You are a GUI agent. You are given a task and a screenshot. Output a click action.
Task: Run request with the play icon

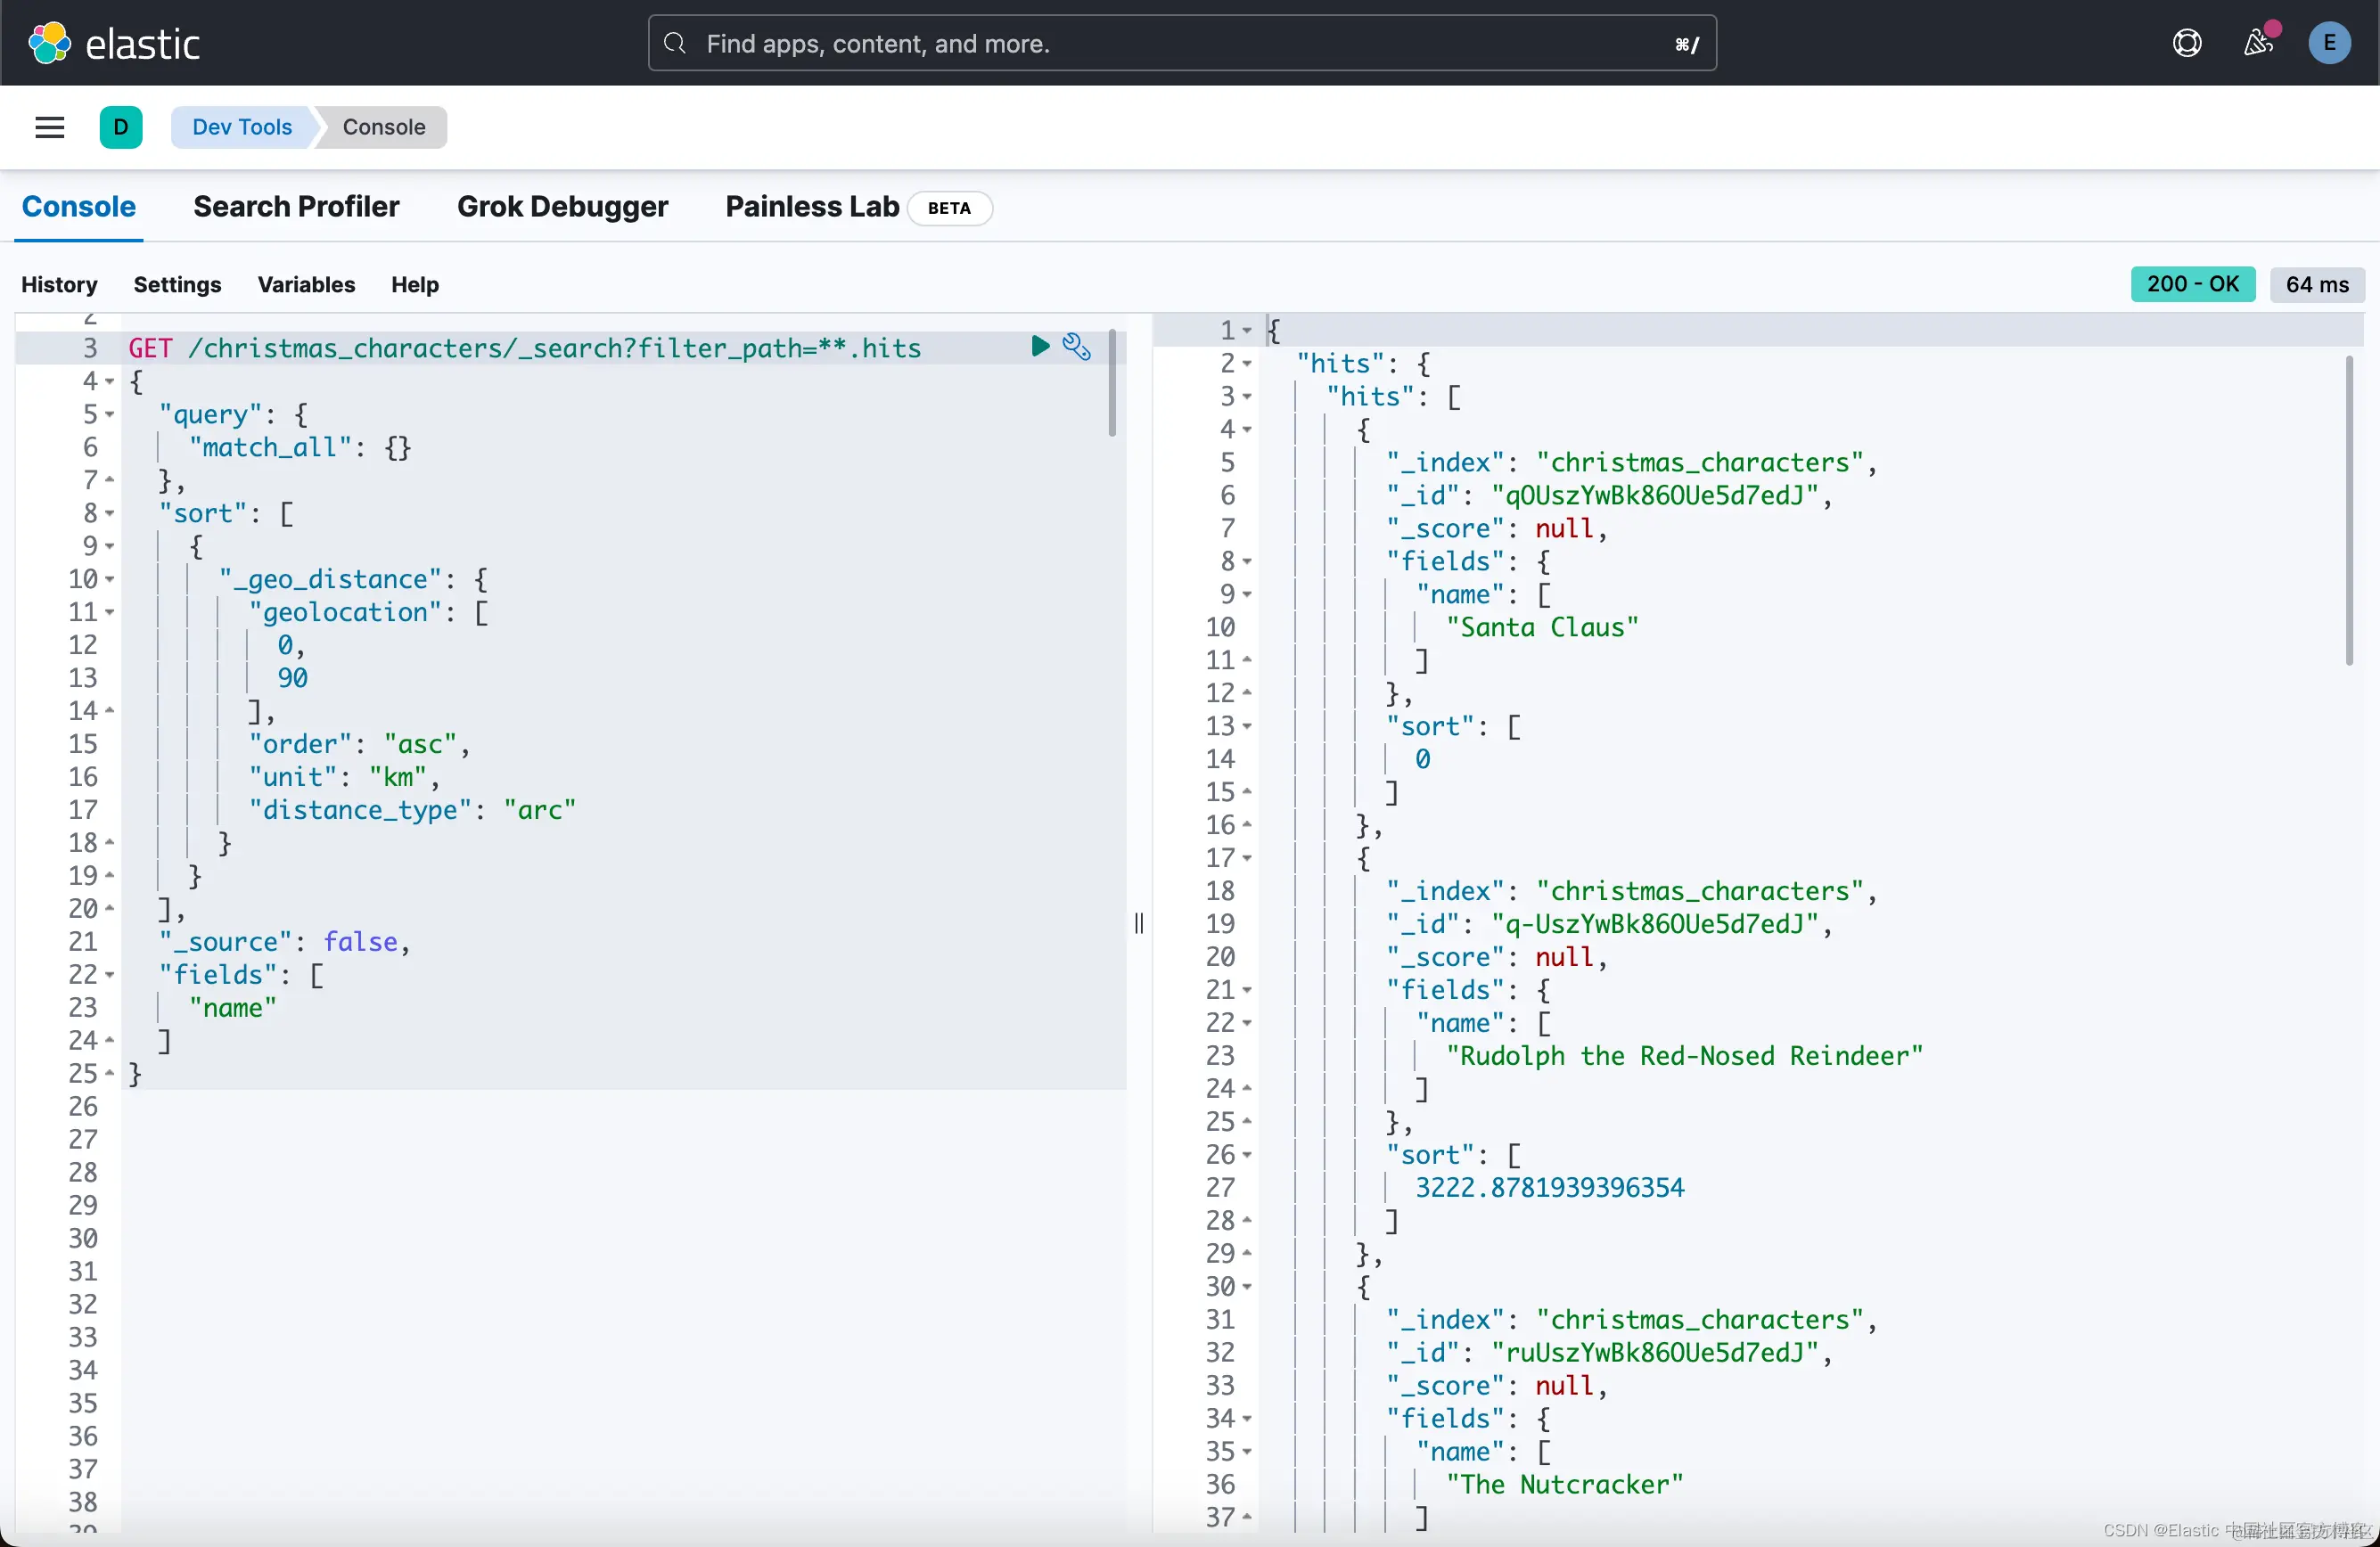click(x=1040, y=346)
